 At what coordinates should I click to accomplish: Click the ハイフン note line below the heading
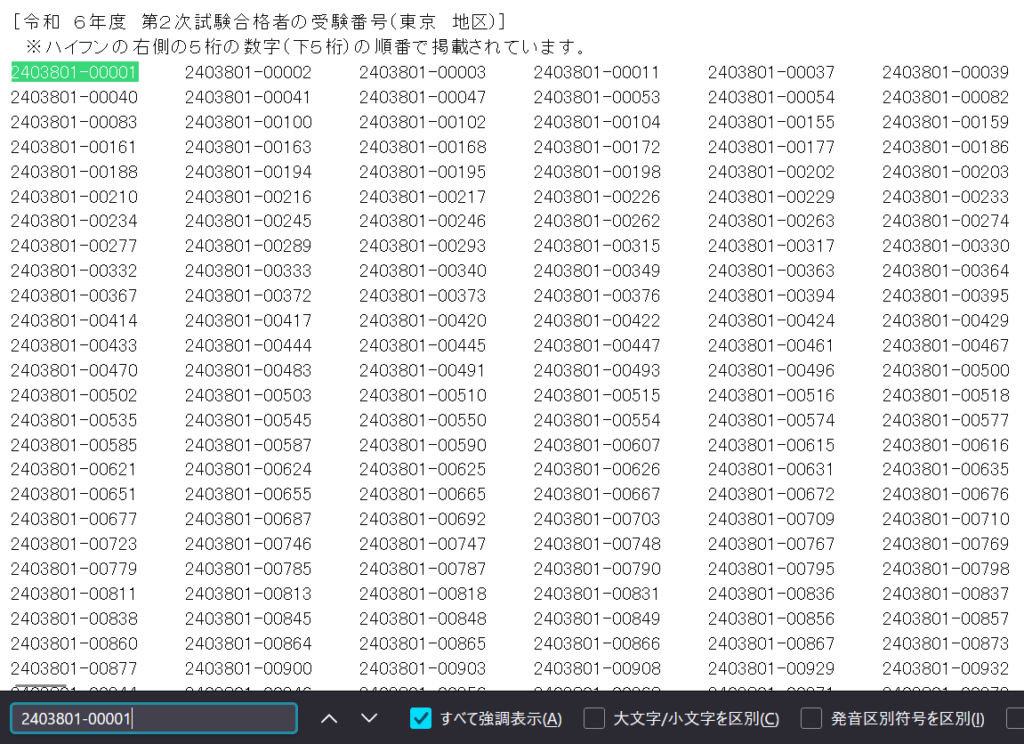pyautogui.click(x=306, y=47)
